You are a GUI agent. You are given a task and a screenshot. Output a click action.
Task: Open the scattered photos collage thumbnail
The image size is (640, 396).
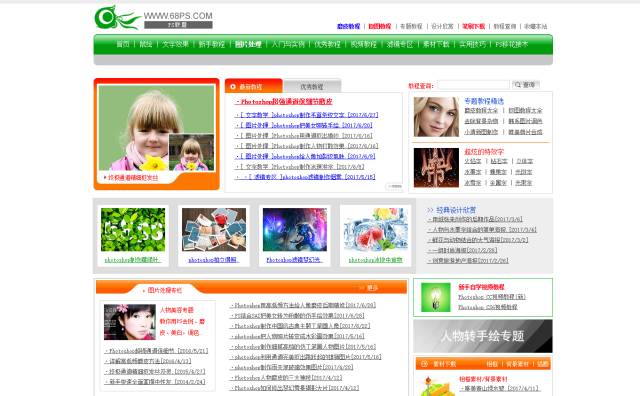tap(214, 229)
